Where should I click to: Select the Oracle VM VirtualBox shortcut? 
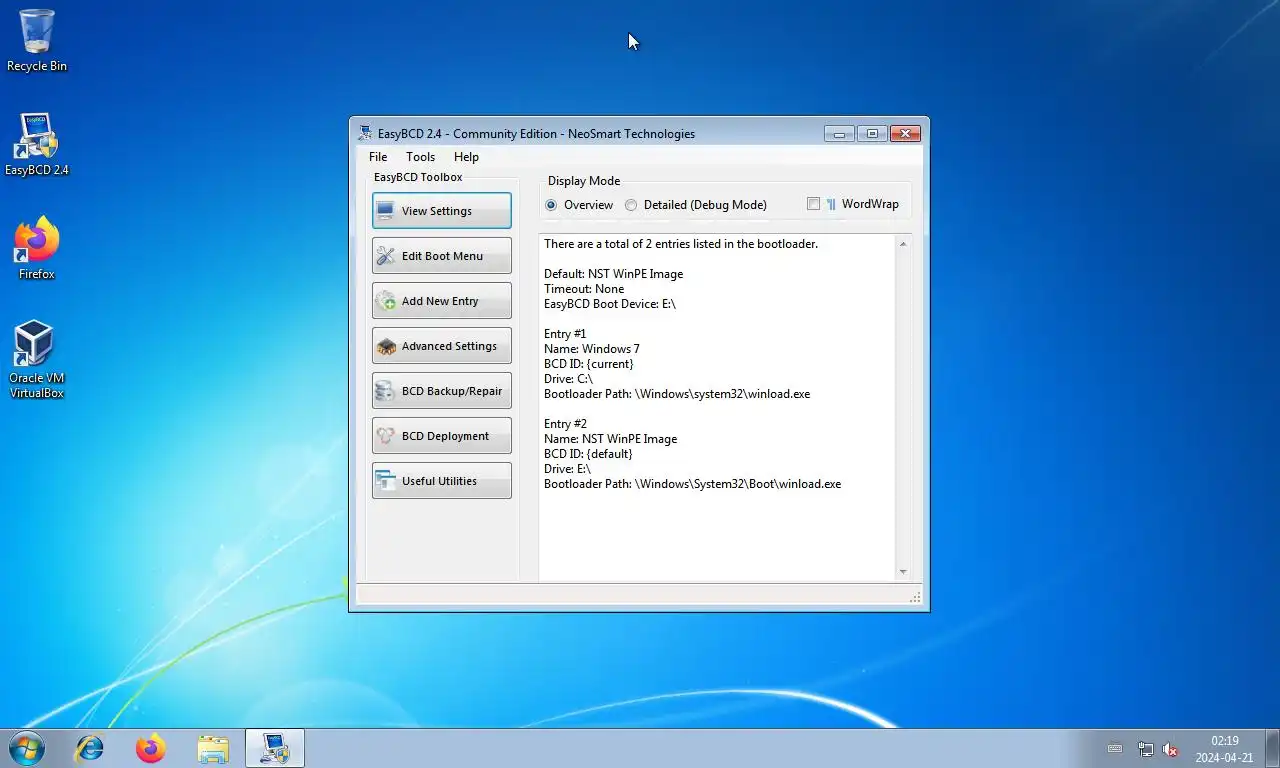click(x=37, y=360)
